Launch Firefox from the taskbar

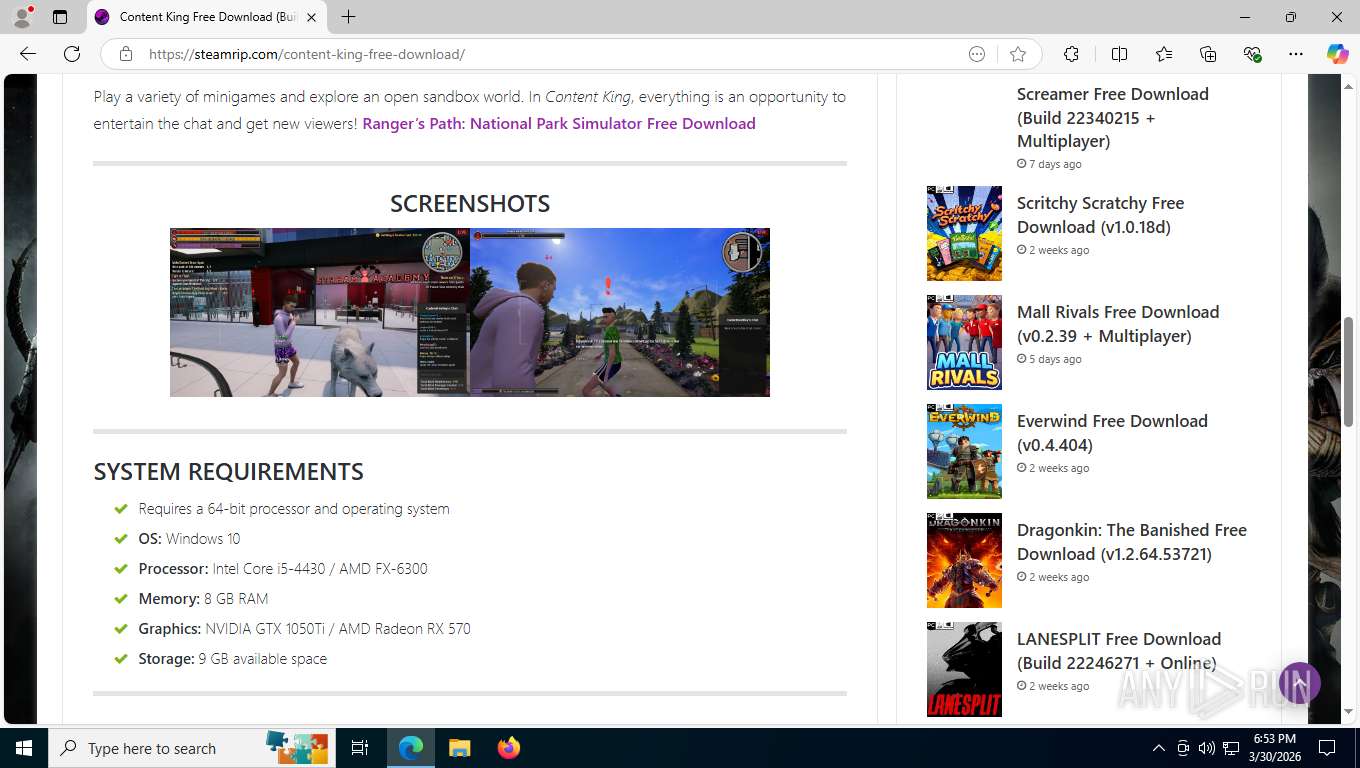[x=508, y=748]
